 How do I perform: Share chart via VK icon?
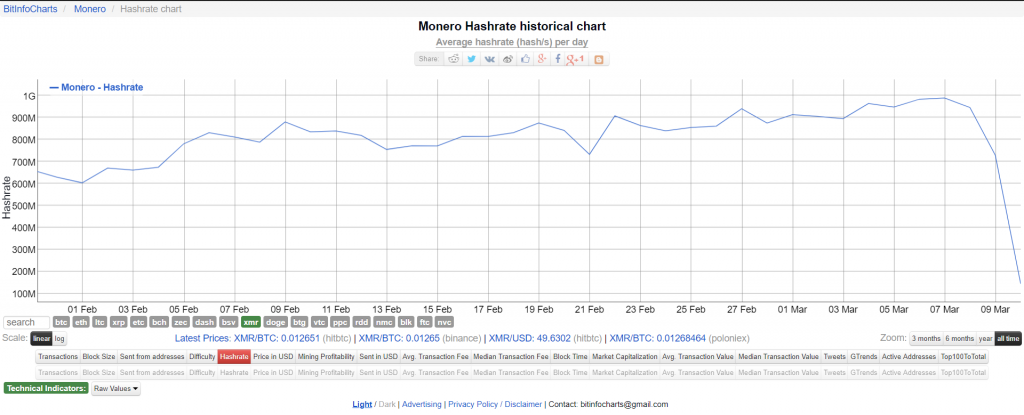[x=489, y=59]
